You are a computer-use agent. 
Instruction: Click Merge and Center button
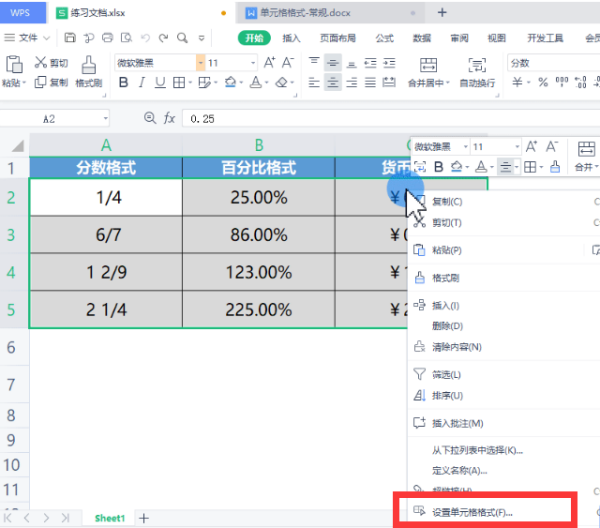(x=428, y=72)
